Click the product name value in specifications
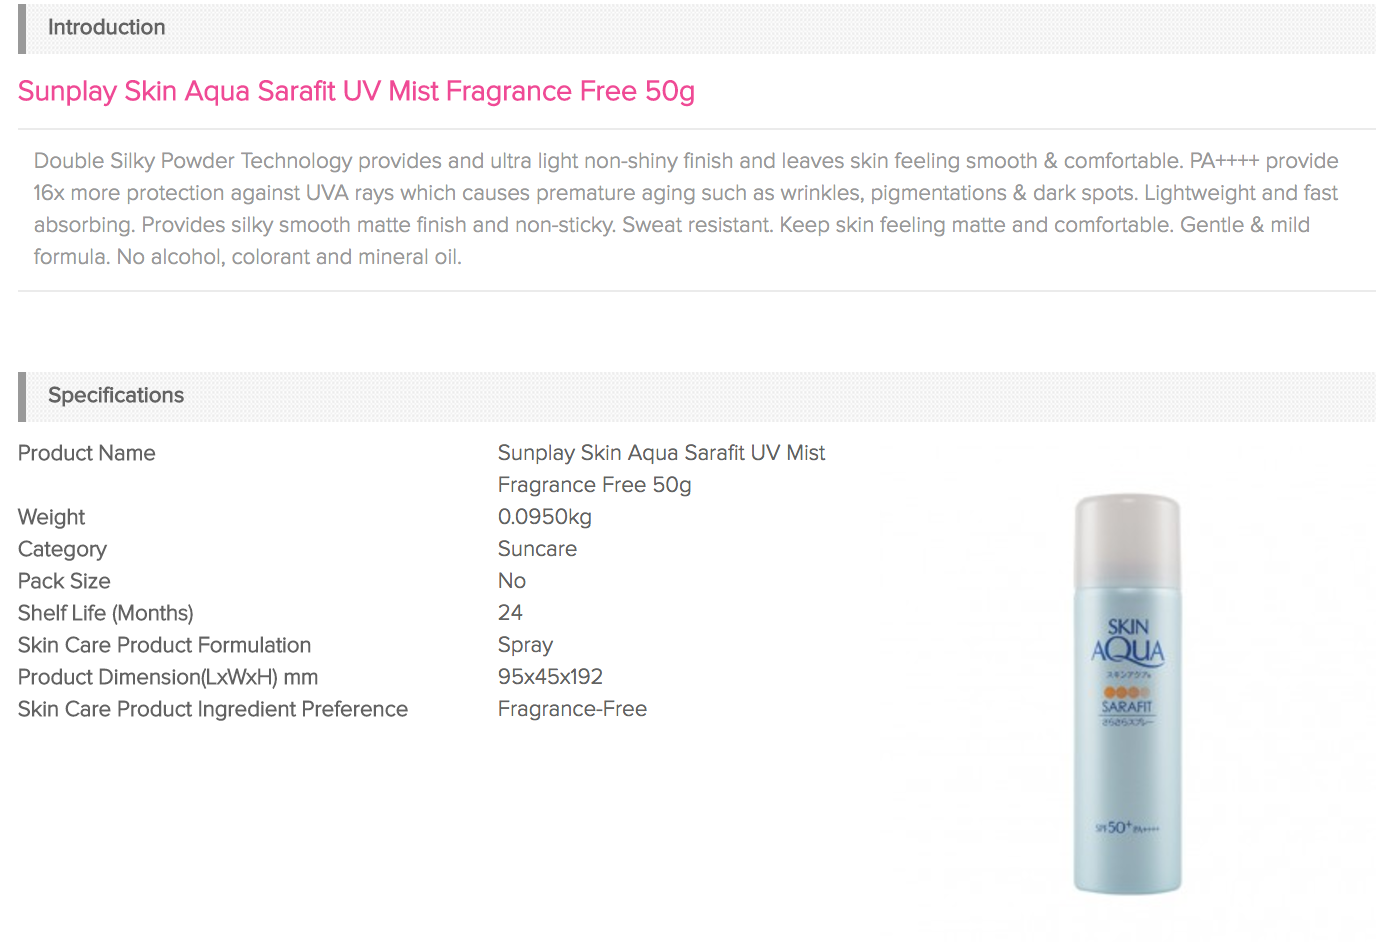 [661, 469]
